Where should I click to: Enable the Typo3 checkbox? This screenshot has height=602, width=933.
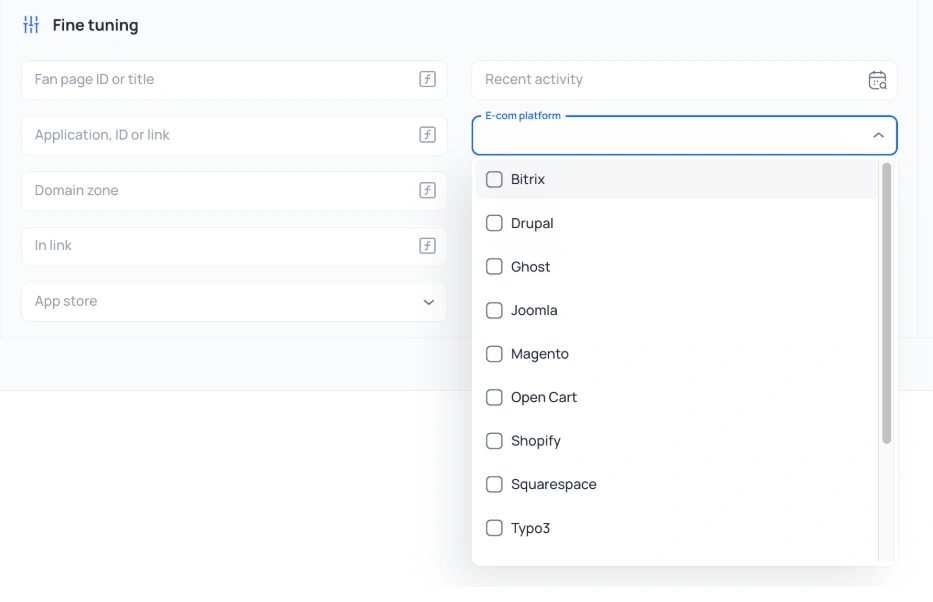click(x=494, y=528)
